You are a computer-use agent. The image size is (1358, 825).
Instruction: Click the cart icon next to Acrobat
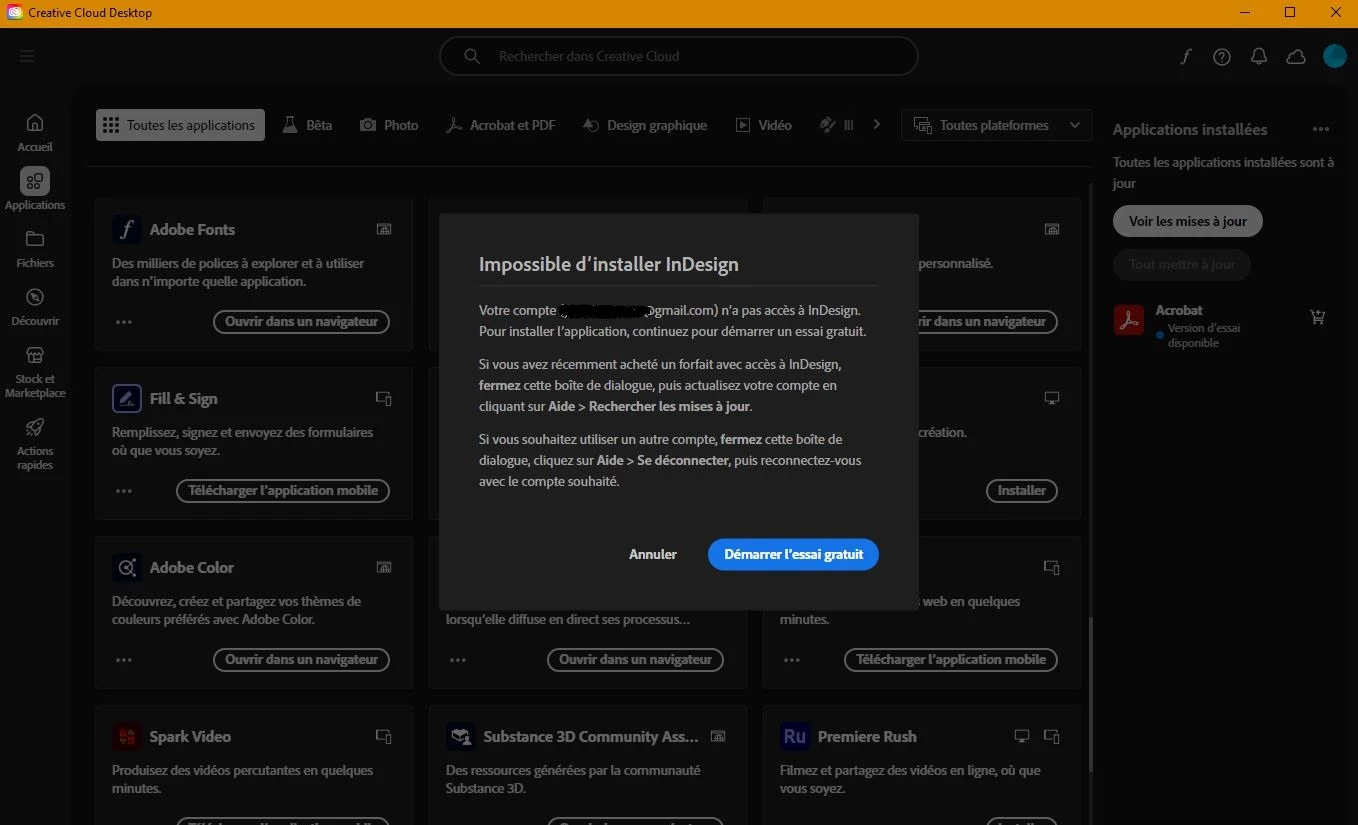point(1318,317)
